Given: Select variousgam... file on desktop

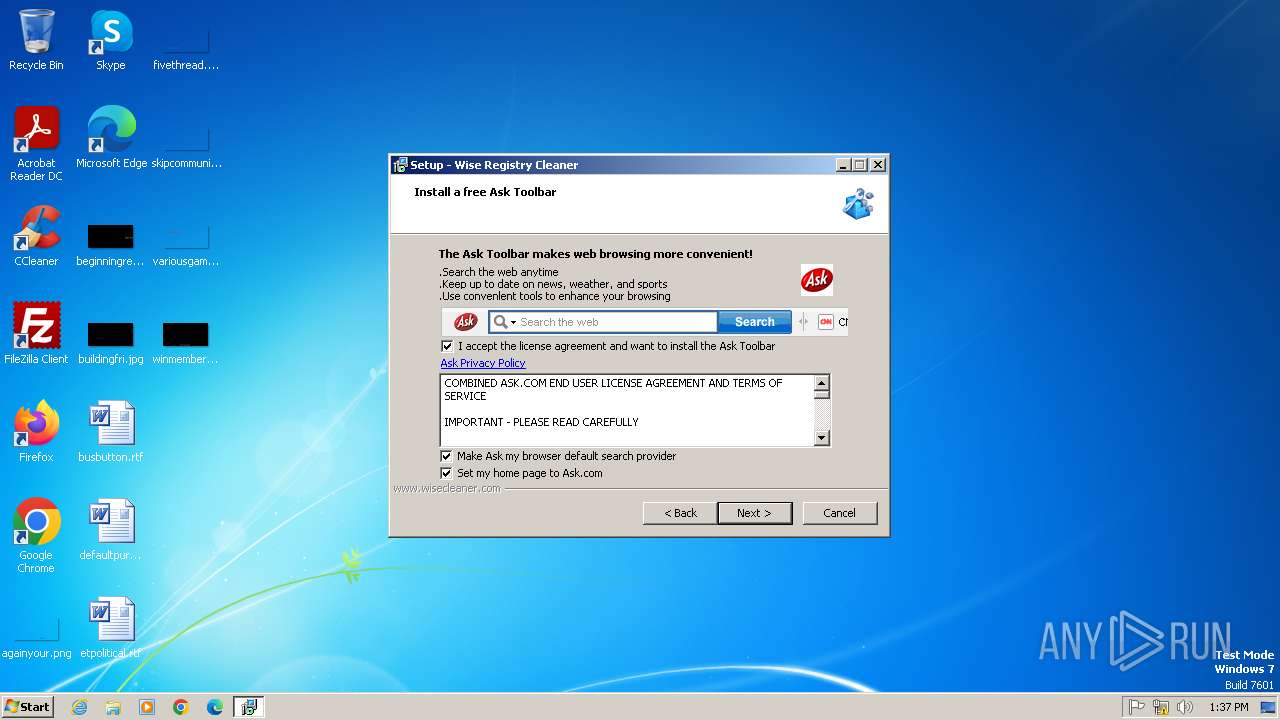Looking at the screenshot, I should click(x=185, y=246).
